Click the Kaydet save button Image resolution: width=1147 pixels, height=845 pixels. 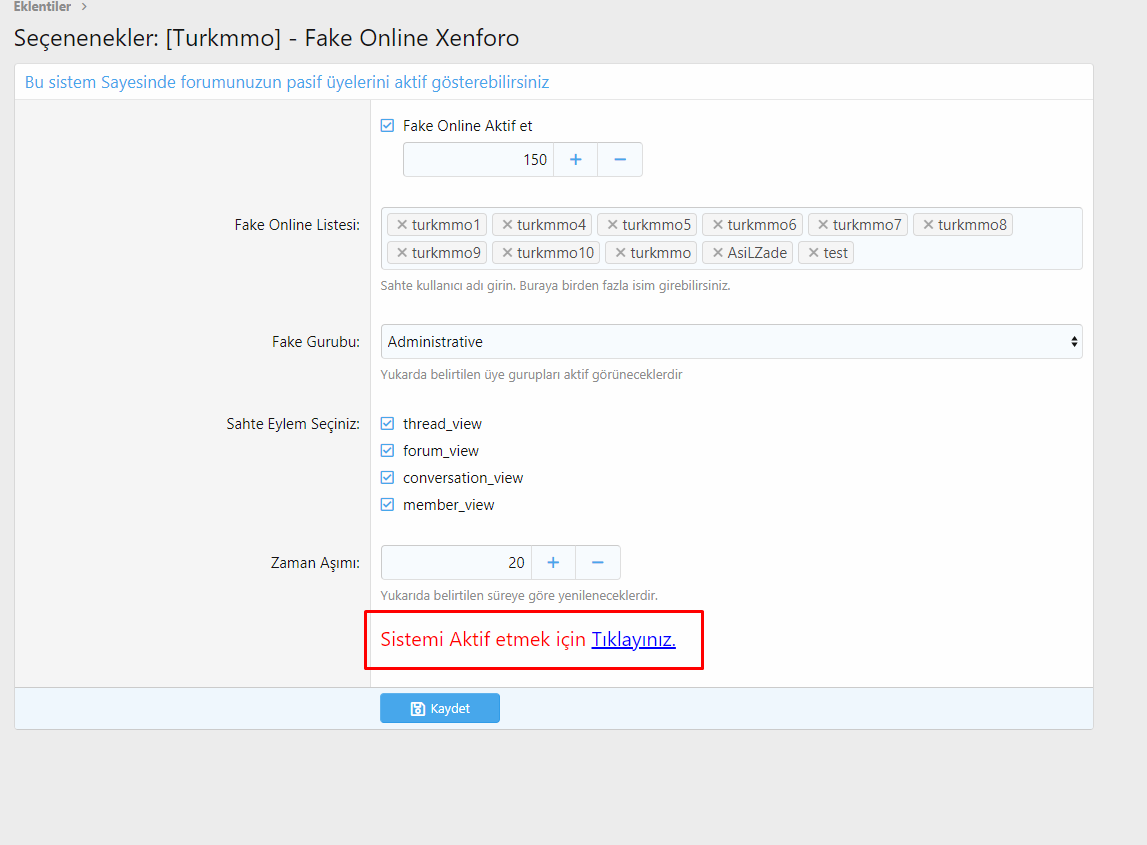point(440,708)
